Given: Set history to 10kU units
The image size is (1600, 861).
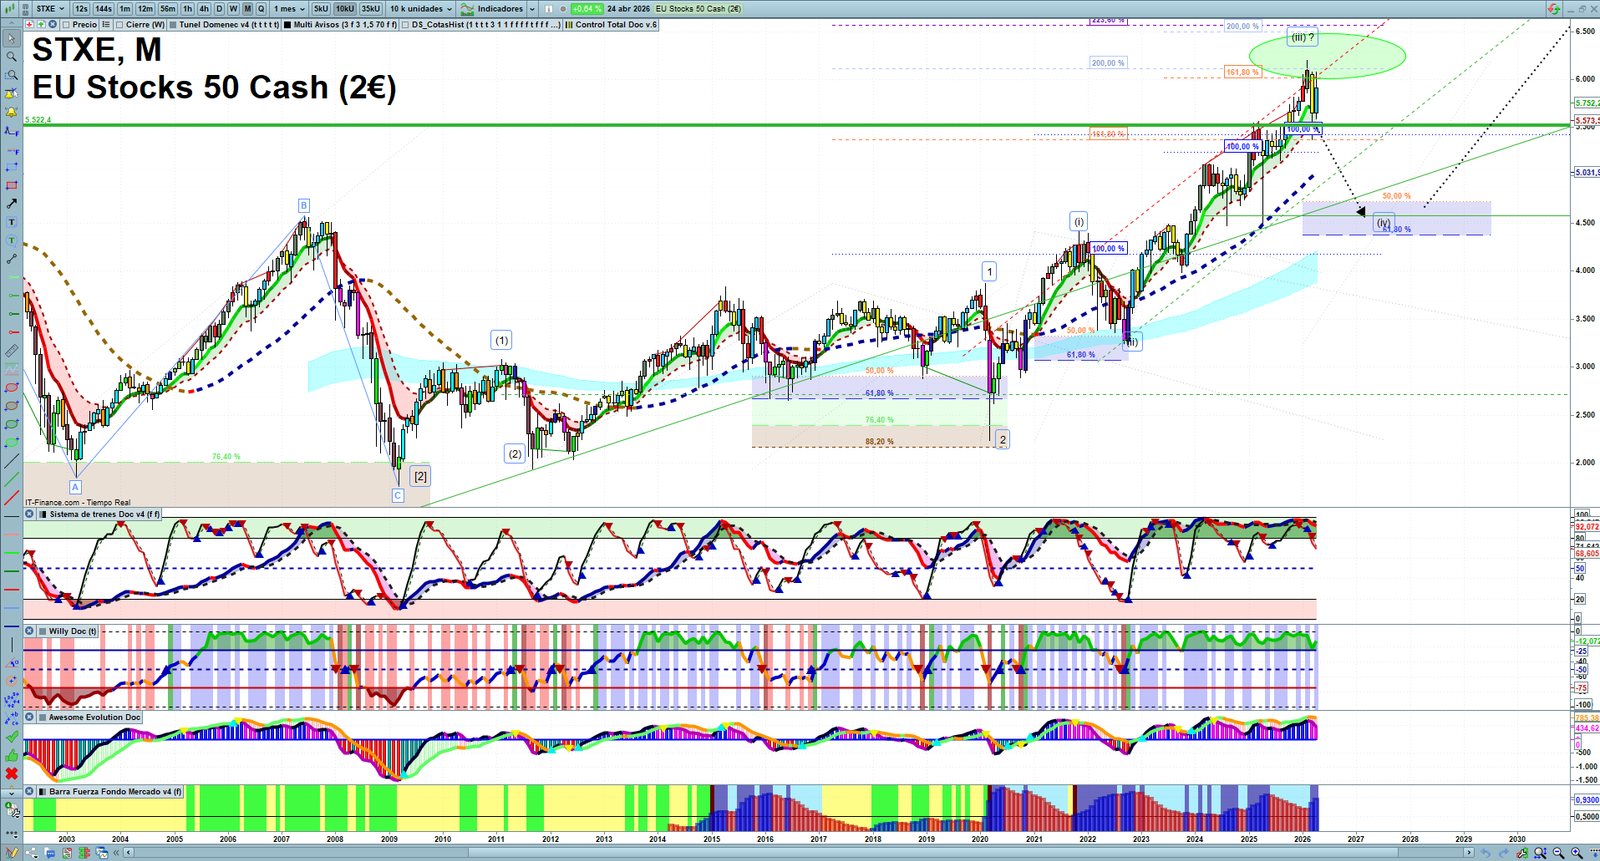Looking at the screenshot, I should coord(345,9).
